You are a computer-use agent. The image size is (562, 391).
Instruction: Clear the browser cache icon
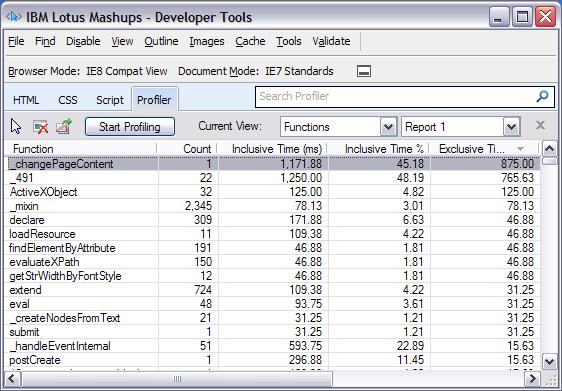[40, 127]
